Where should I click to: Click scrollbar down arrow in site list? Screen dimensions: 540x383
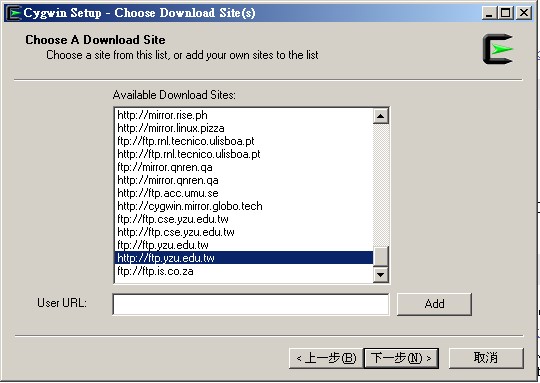381,275
